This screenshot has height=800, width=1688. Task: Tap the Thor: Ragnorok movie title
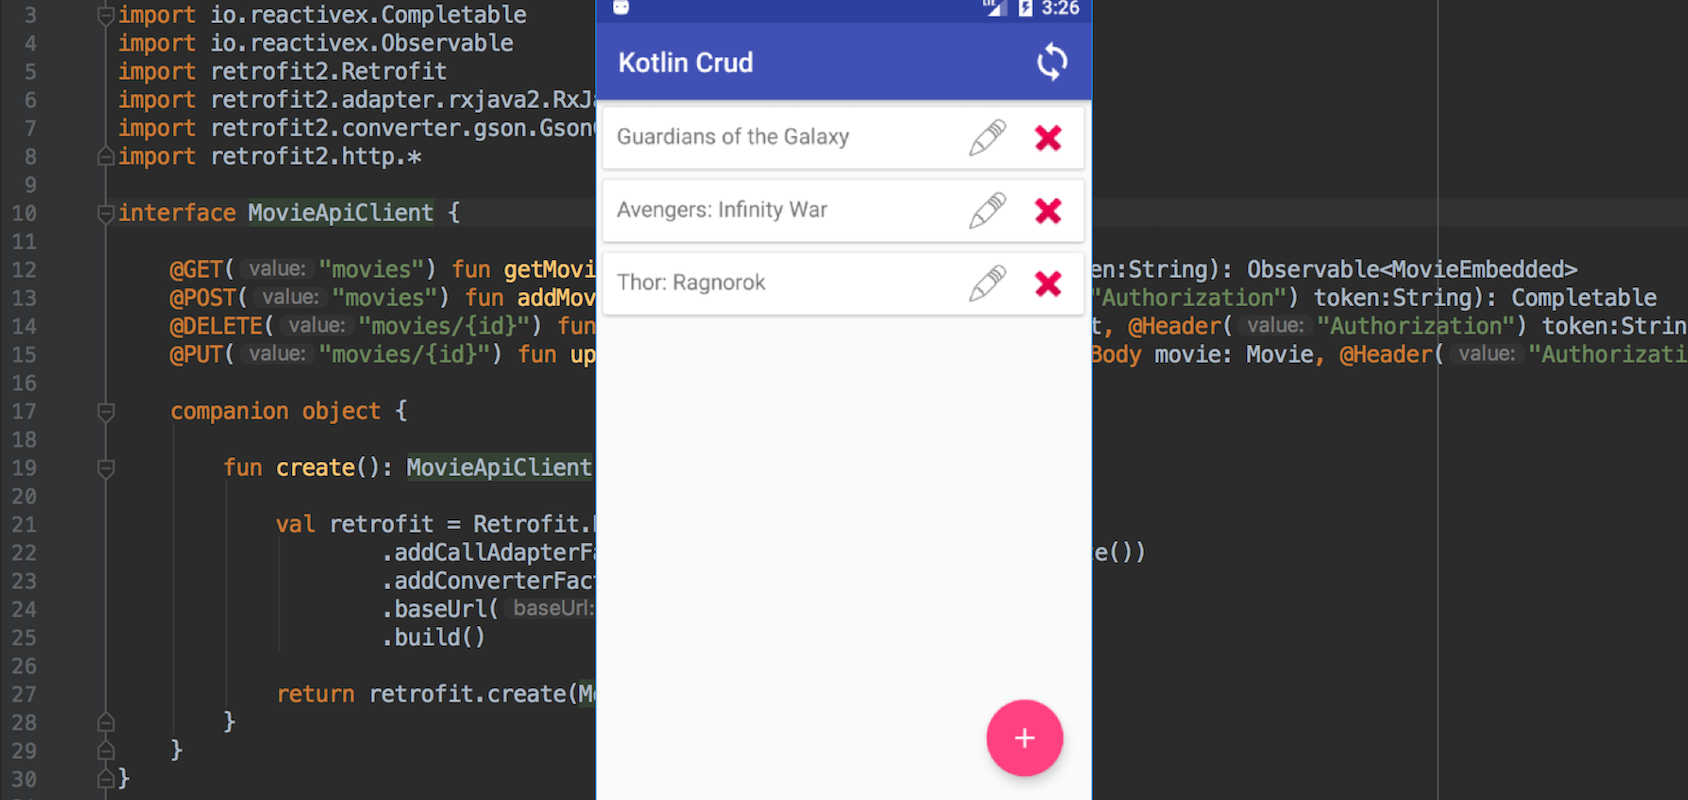click(691, 283)
